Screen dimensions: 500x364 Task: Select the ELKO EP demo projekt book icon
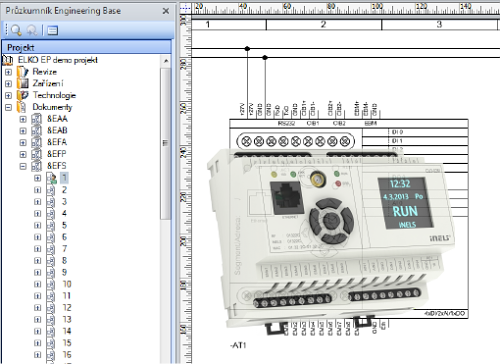click(7, 60)
